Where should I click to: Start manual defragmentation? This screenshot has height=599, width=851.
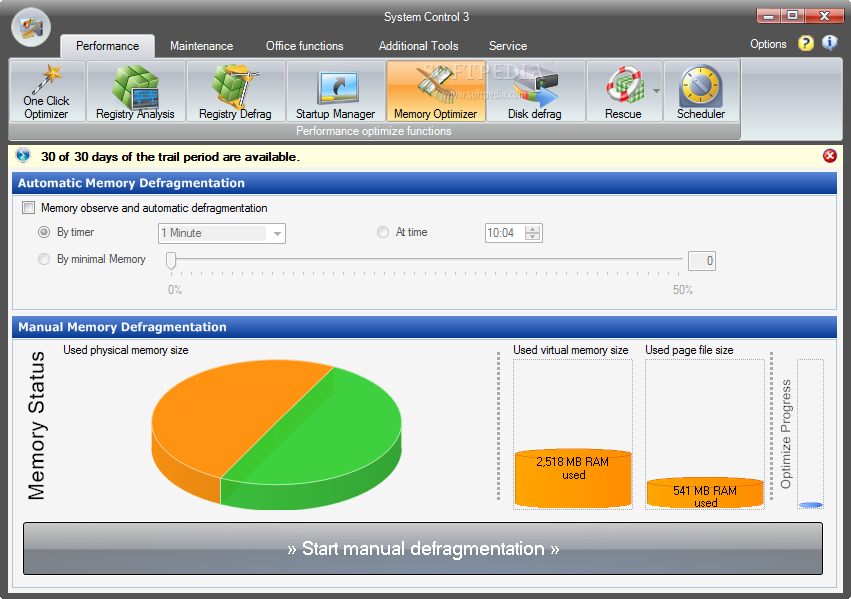[423, 549]
